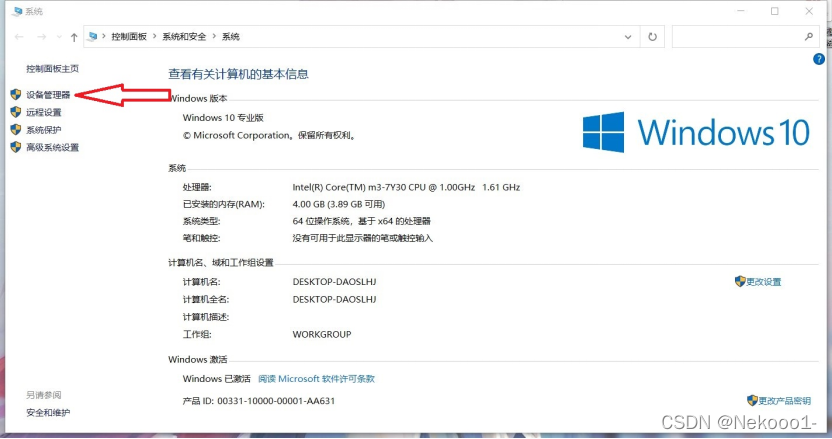Click the magnifier search icon
Image resolution: width=832 pixels, height=439 pixels.
809,37
